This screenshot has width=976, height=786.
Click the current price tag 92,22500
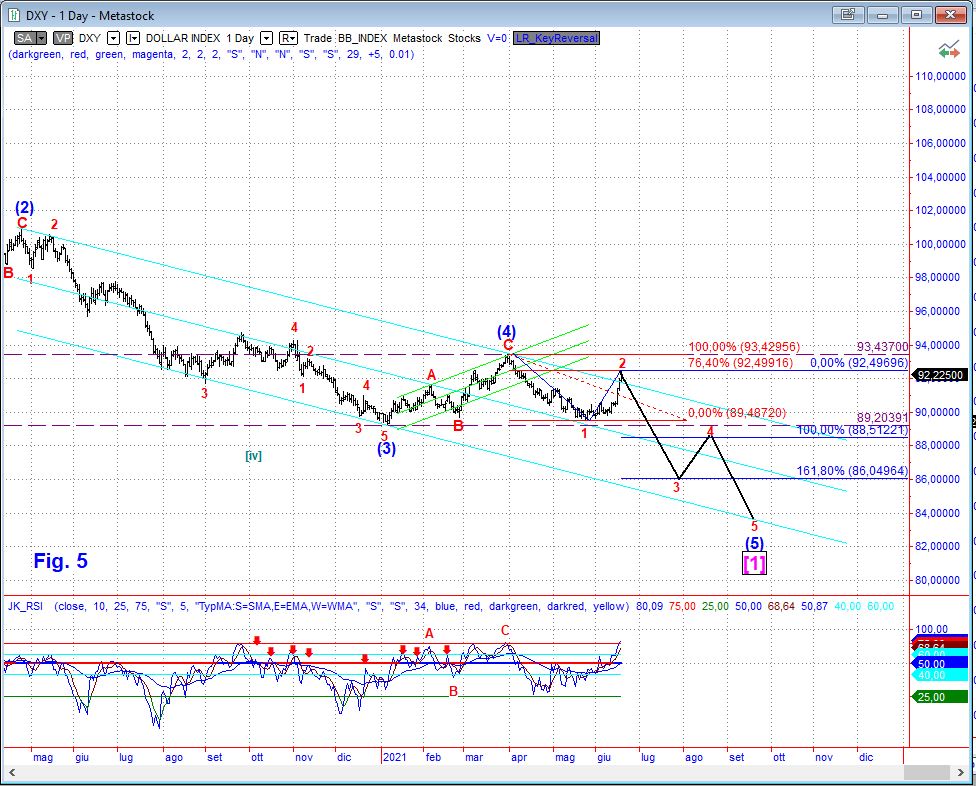(x=940, y=376)
